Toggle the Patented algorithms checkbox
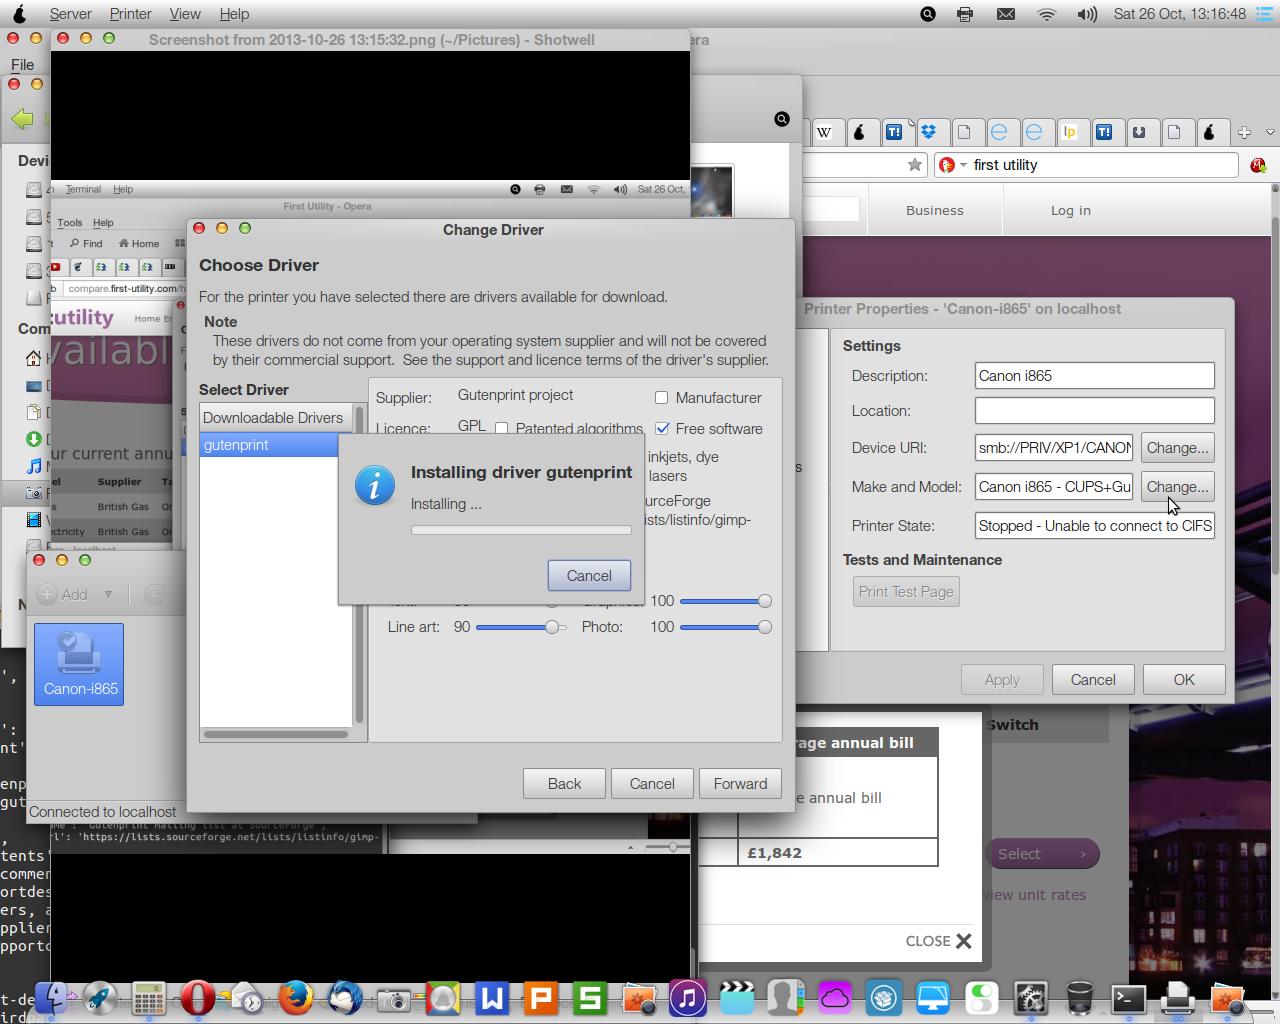Image resolution: width=1280 pixels, height=1024 pixels. pos(502,429)
